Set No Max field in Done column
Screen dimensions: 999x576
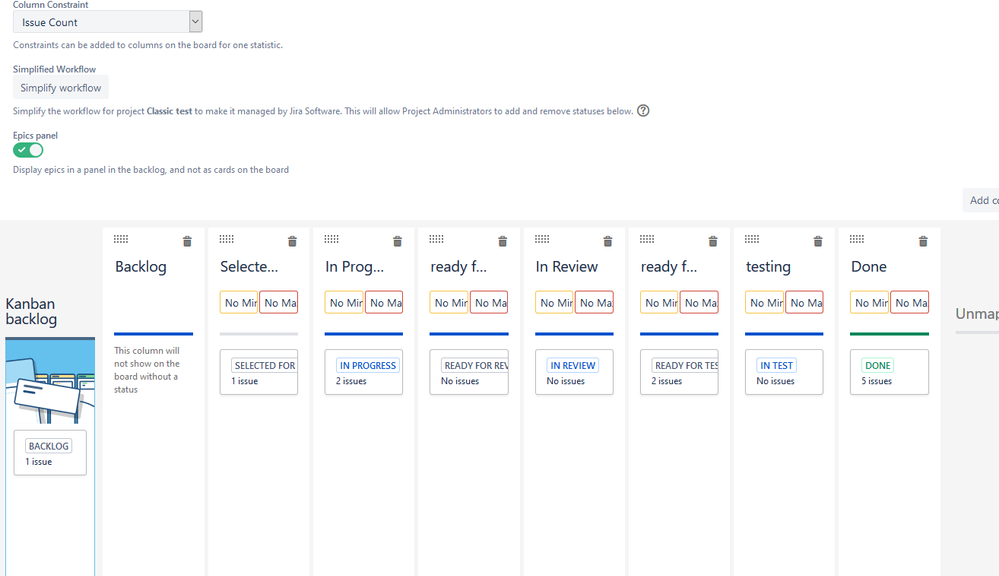click(x=910, y=303)
